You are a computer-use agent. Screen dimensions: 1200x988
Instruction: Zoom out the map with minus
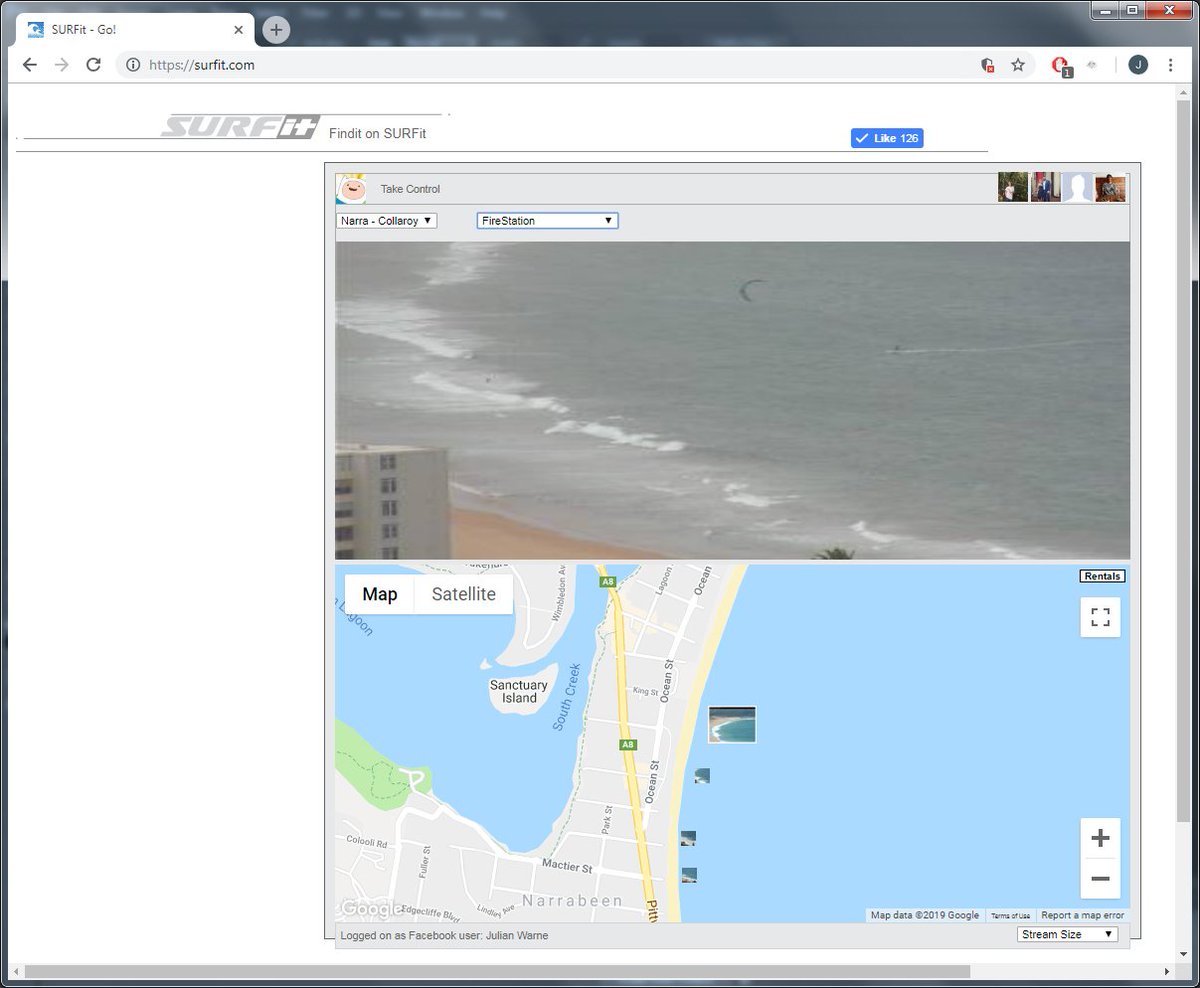point(1100,879)
